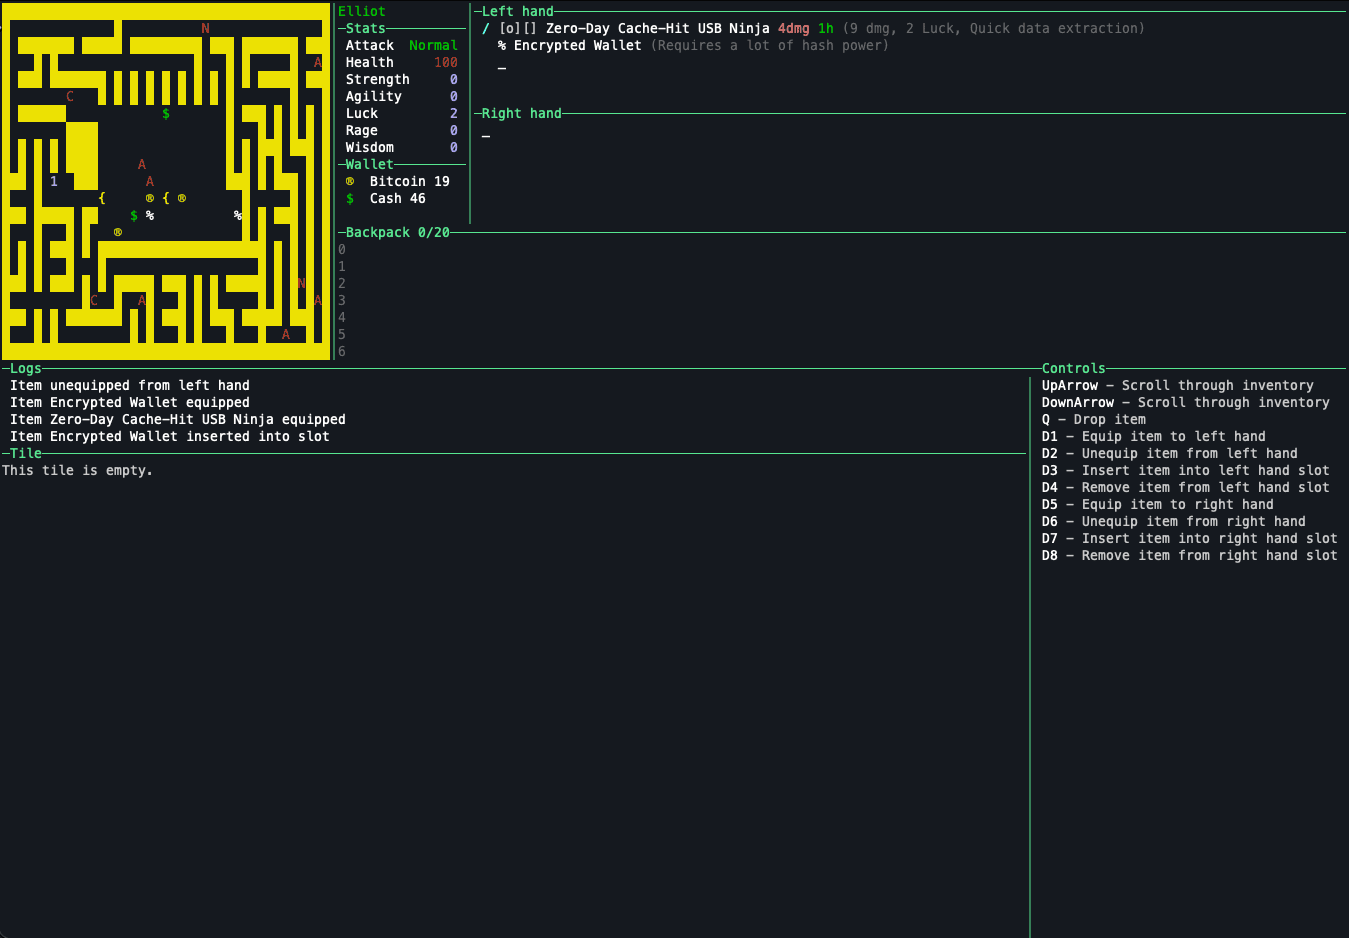1349x938 pixels.
Task: Click "UpArrow – Scroll through inventory" control
Action: pos(1178,385)
